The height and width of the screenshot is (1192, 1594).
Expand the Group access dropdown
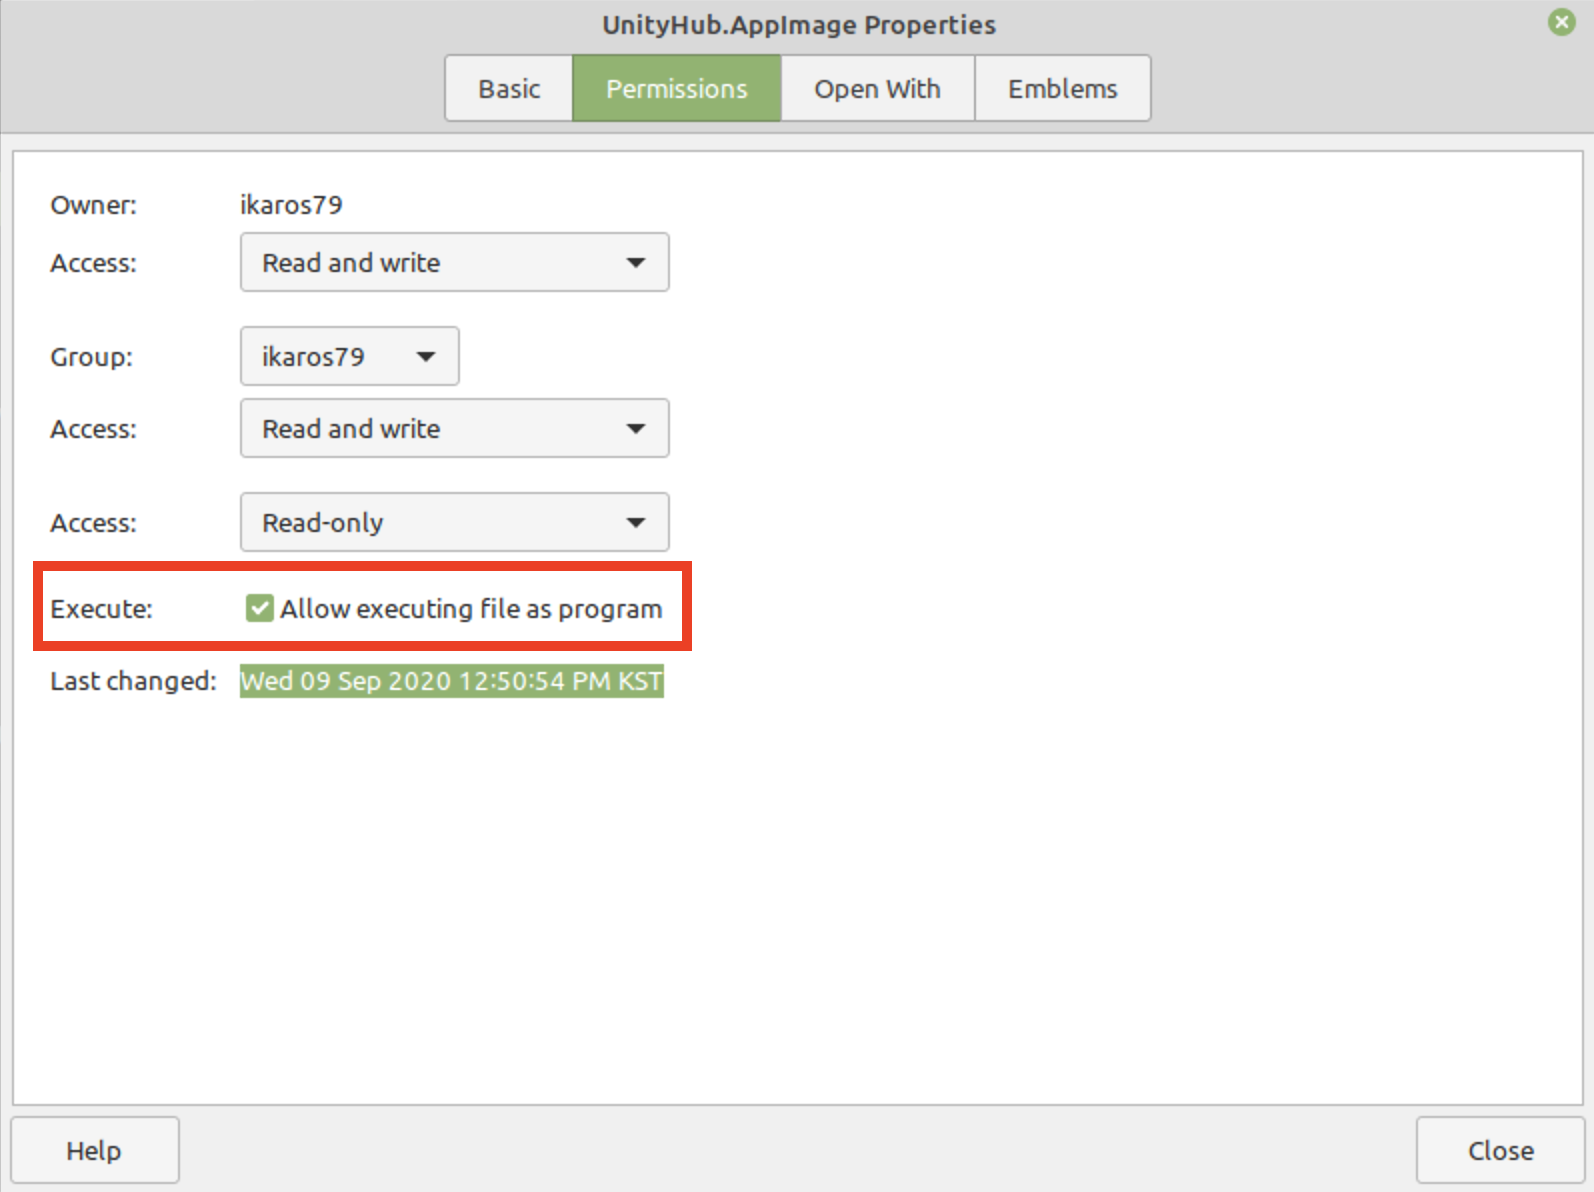click(x=455, y=429)
